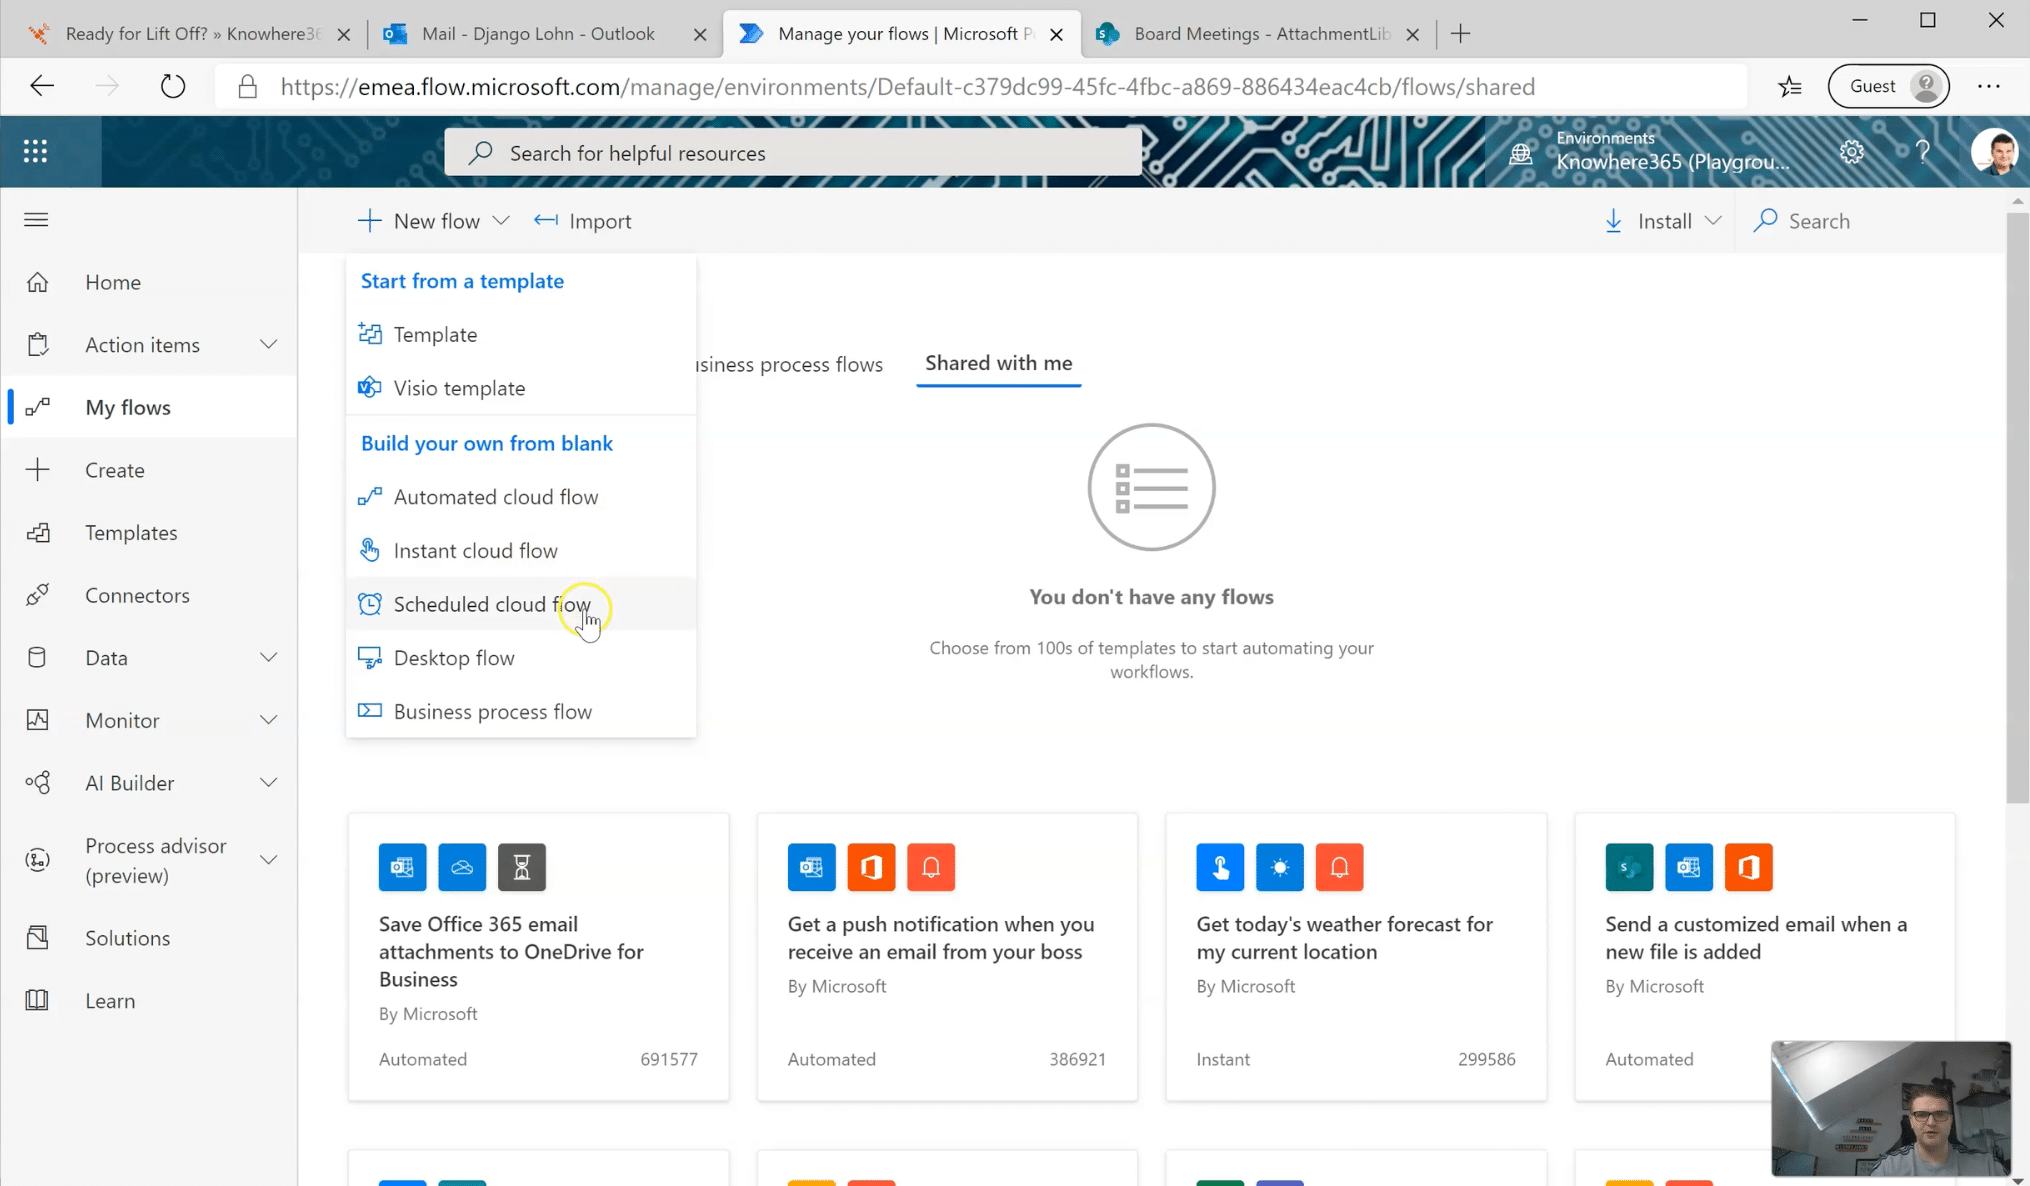Open the app launcher waffle icon
The image size is (2030, 1186).
36,151
